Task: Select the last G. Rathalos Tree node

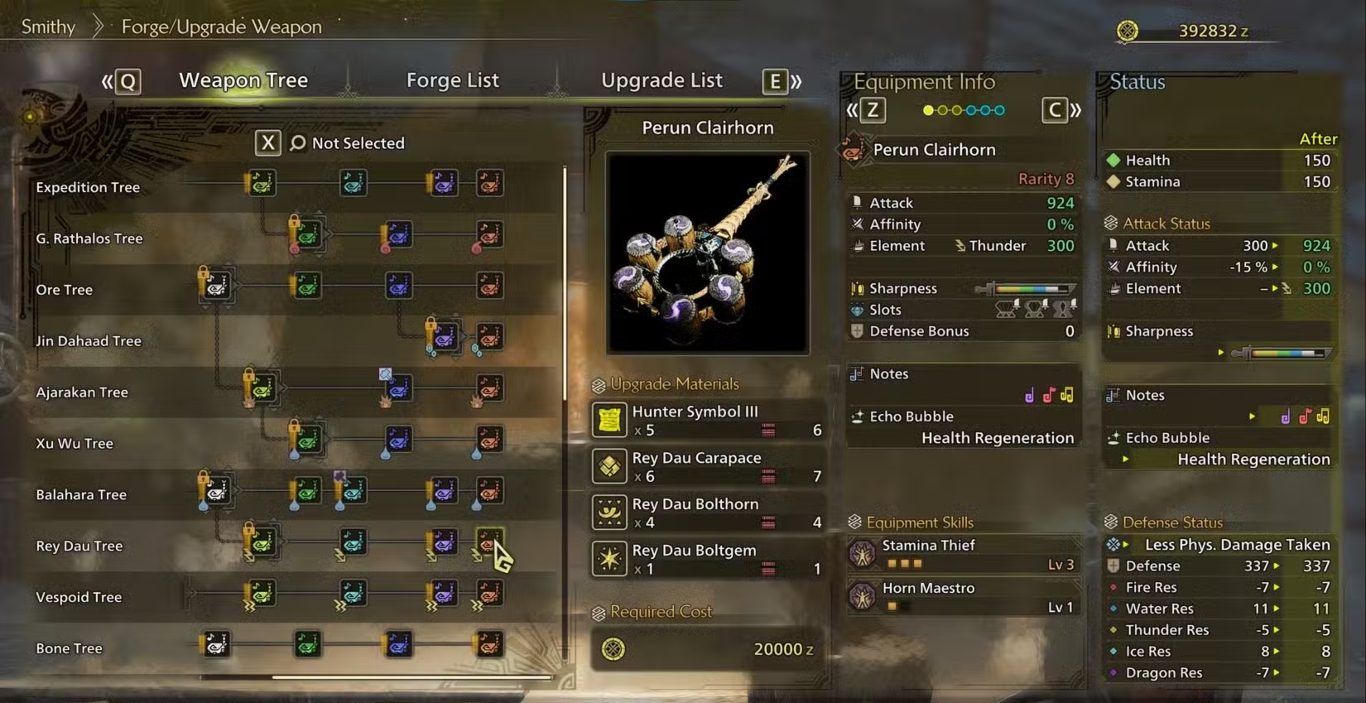Action: tap(489, 235)
